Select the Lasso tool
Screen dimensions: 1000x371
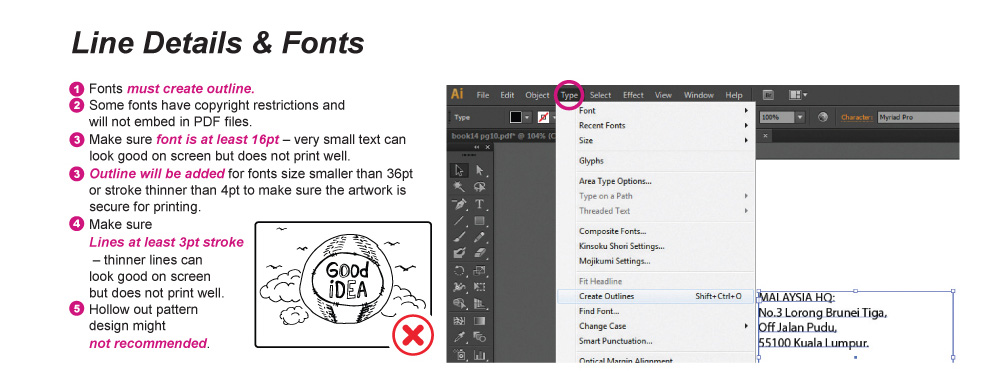coord(479,187)
